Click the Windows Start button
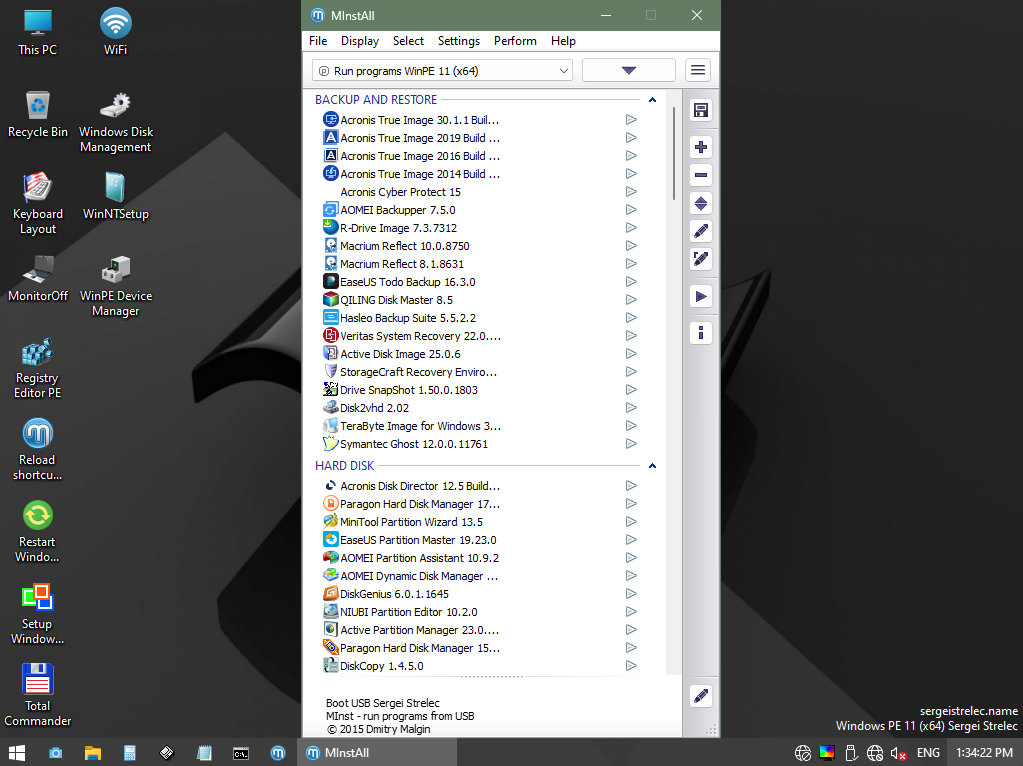Screen dimensions: 1023x766 coord(17,753)
